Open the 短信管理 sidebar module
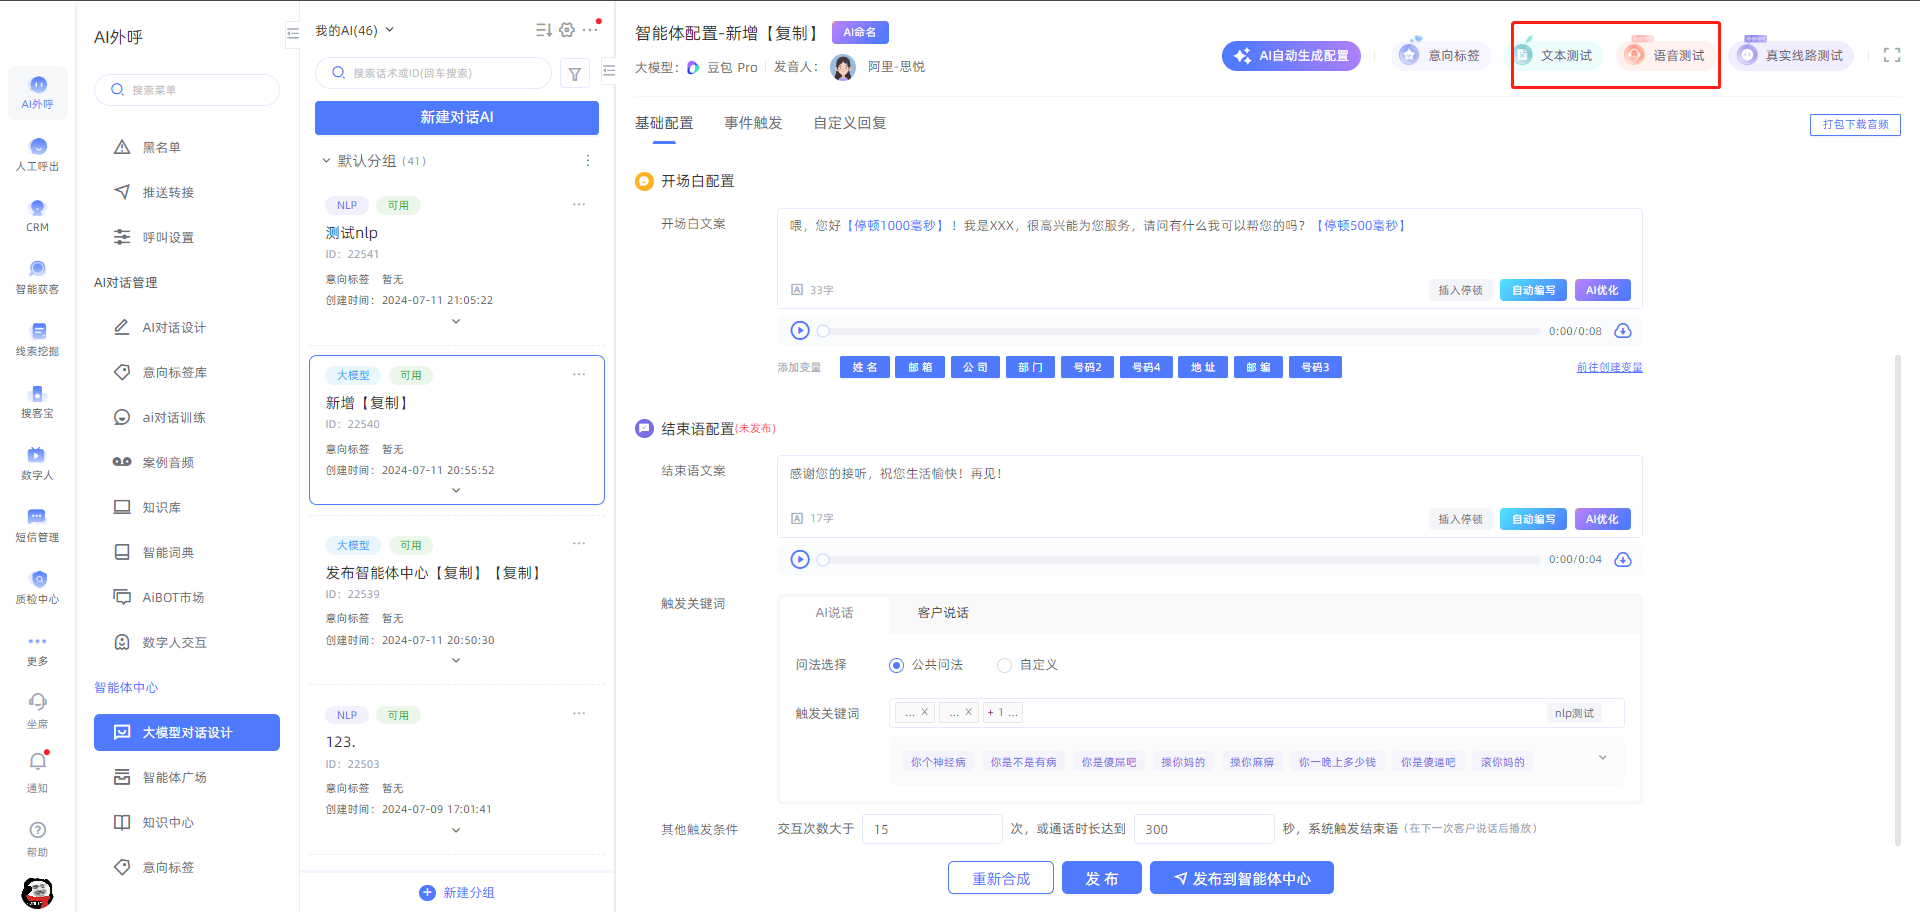Image resolution: width=1920 pixels, height=912 pixels. coord(38,525)
